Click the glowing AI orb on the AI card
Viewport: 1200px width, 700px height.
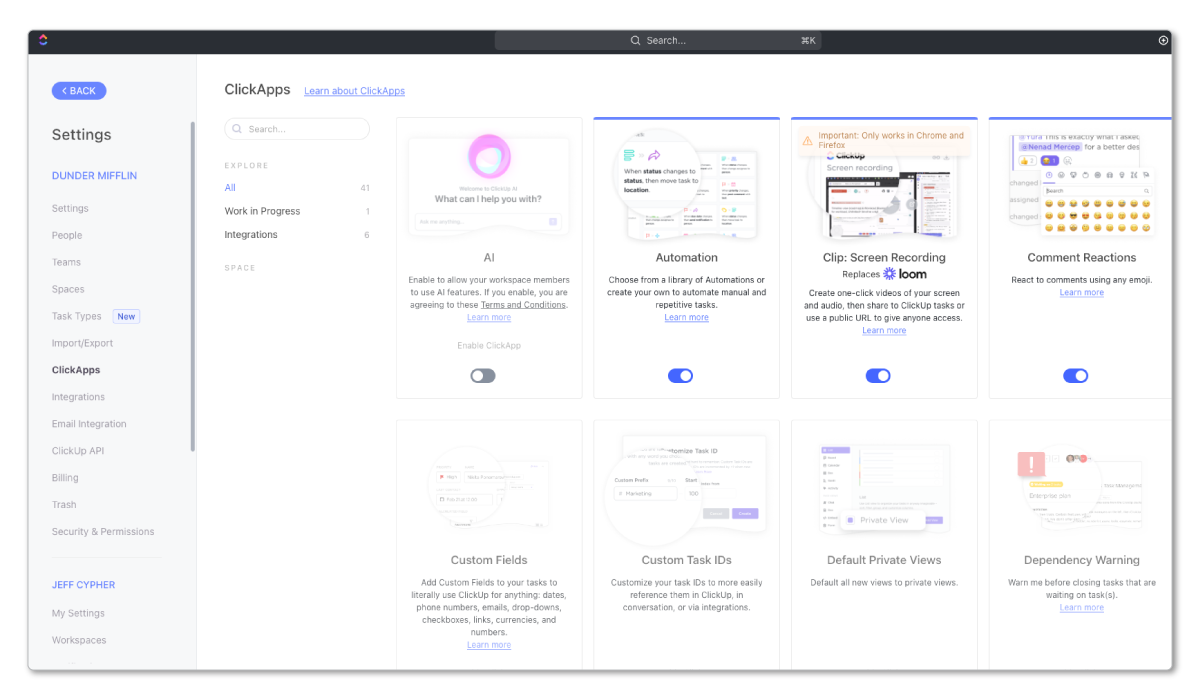(488, 158)
